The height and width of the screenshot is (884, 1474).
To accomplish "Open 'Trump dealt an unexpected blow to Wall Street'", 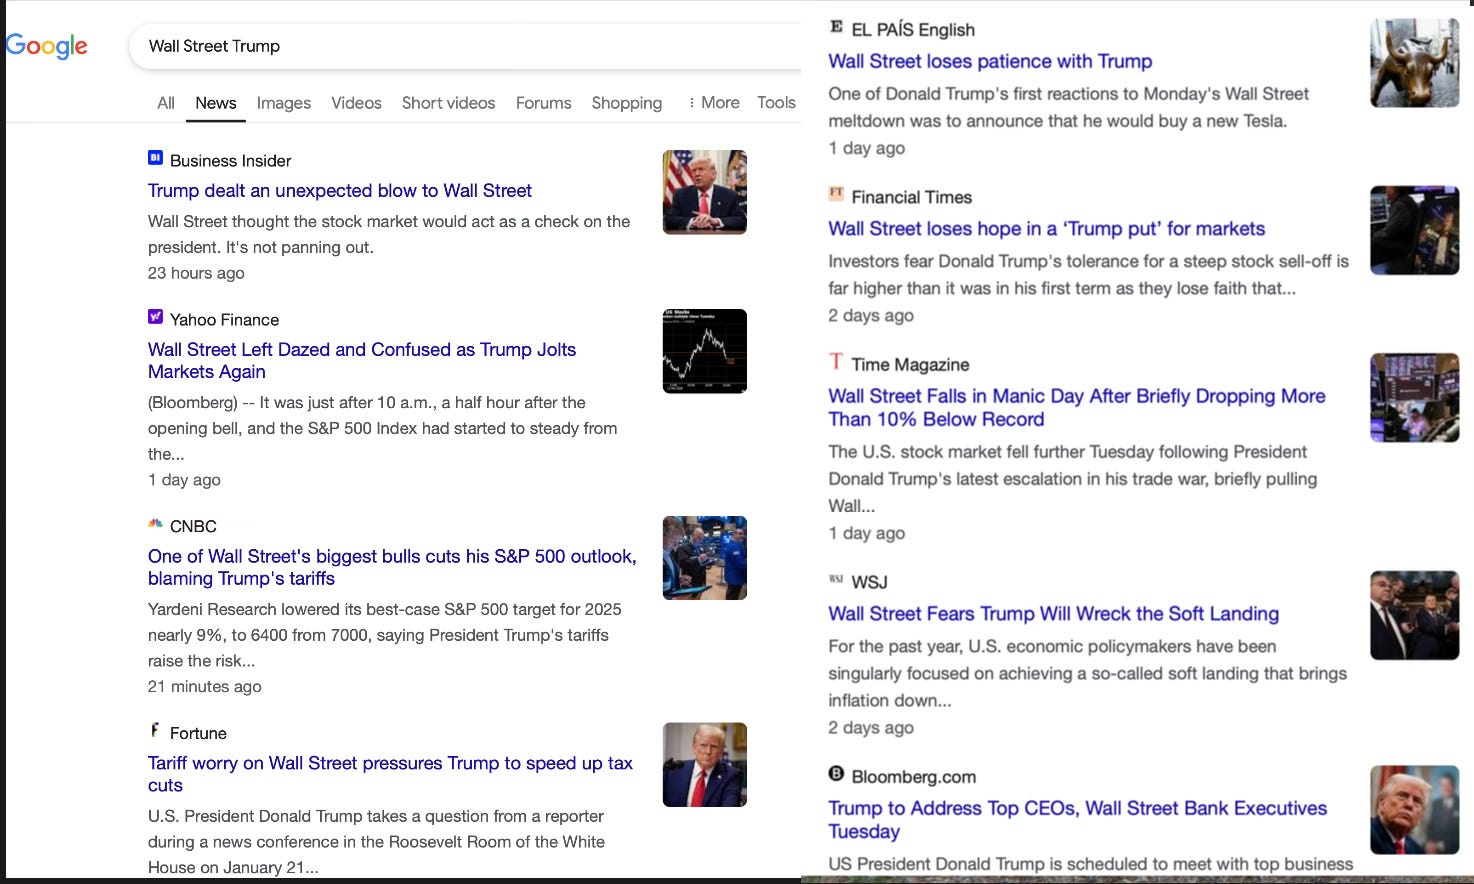I will coord(340,190).
